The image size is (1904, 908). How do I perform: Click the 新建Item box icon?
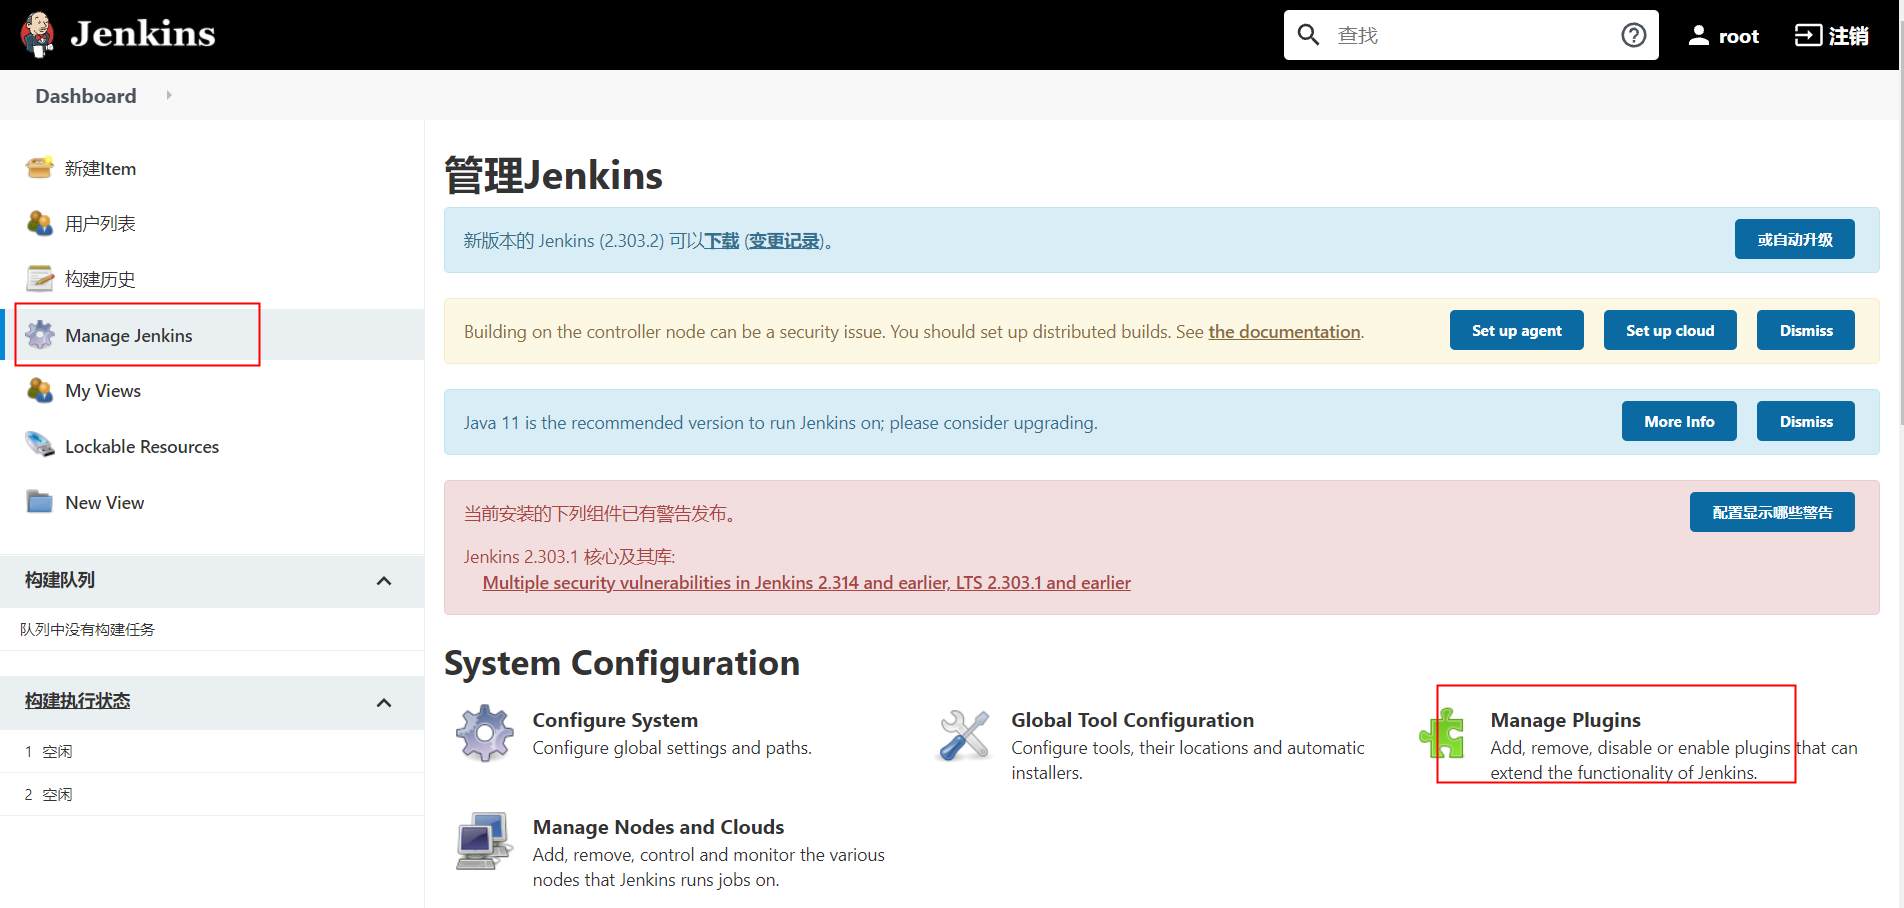[40, 167]
